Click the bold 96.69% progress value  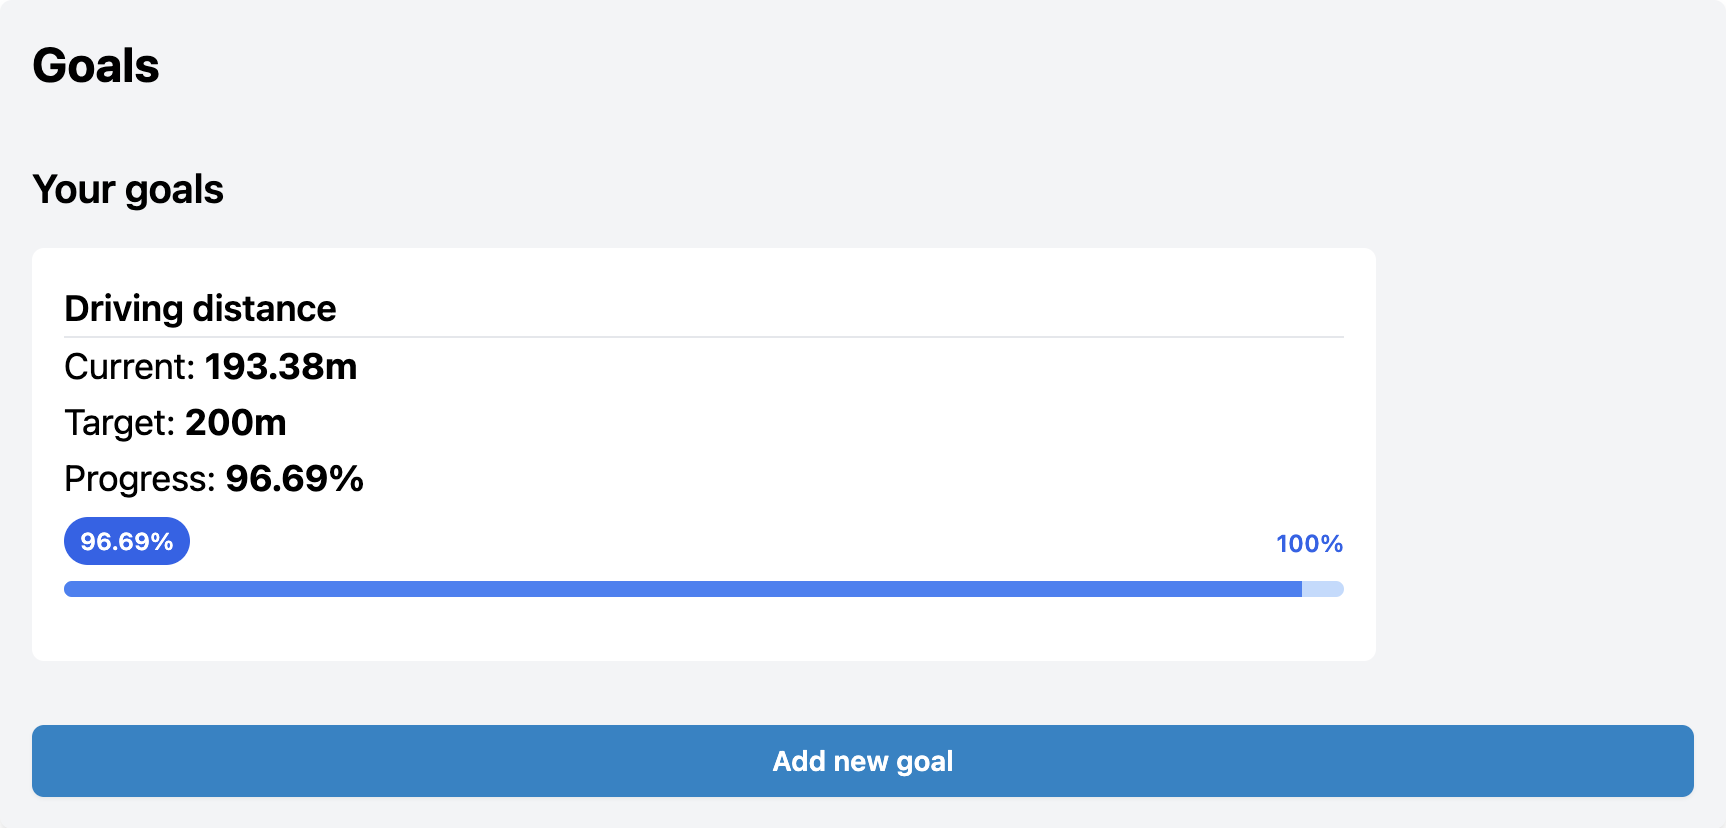click(x=295, y=479)
